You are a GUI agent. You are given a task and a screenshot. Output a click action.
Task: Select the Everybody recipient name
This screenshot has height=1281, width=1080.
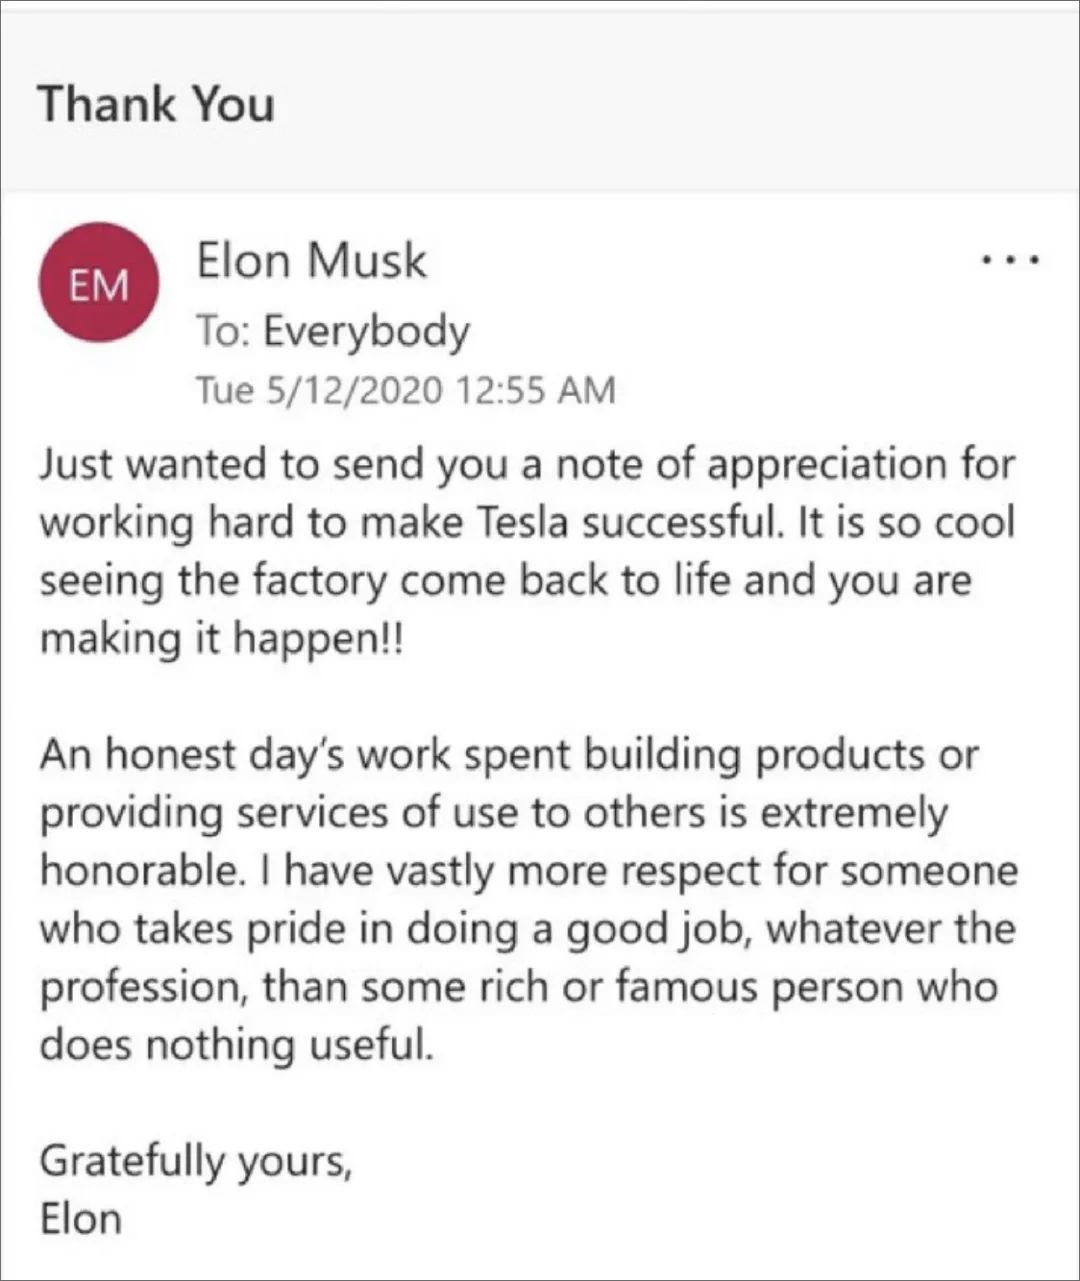tap(366, 331)
